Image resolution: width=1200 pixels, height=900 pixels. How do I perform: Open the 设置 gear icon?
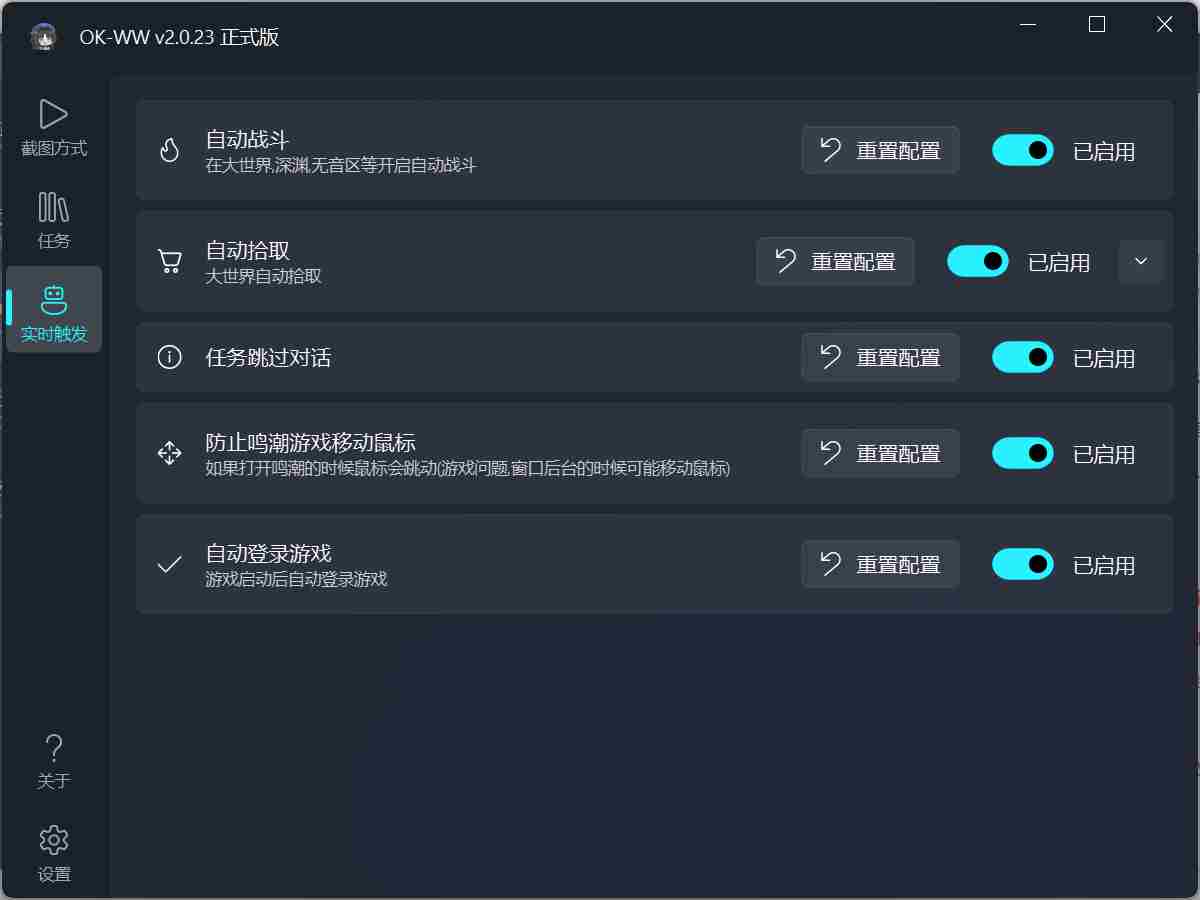tap(54, 840)
